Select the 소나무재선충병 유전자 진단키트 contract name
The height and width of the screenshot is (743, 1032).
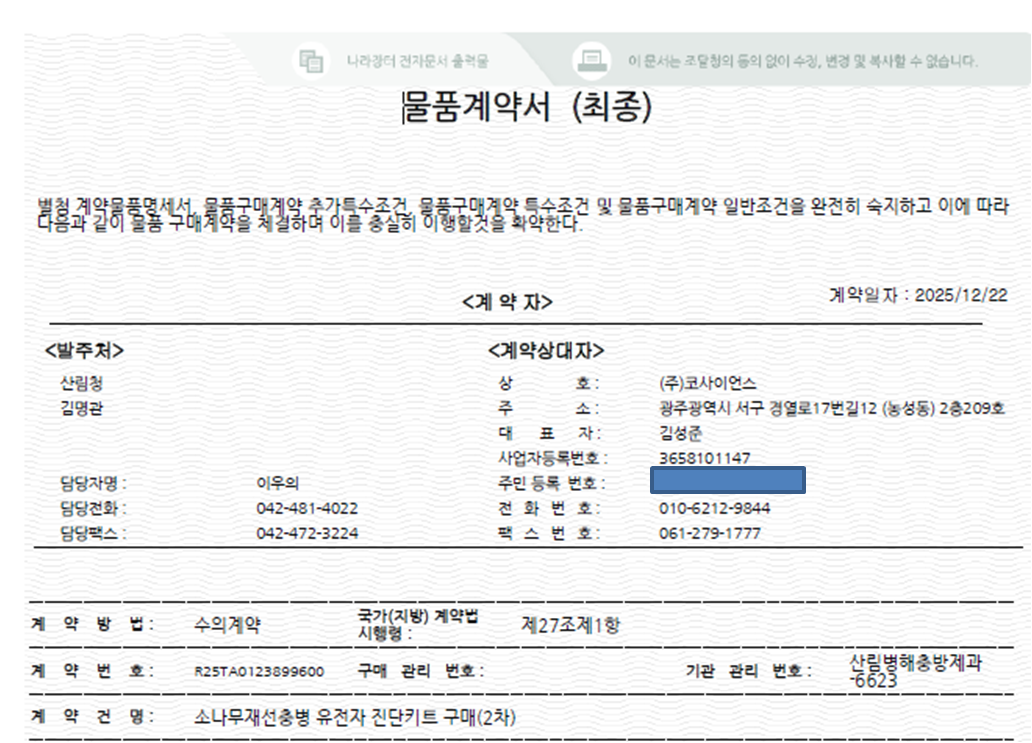355,717
